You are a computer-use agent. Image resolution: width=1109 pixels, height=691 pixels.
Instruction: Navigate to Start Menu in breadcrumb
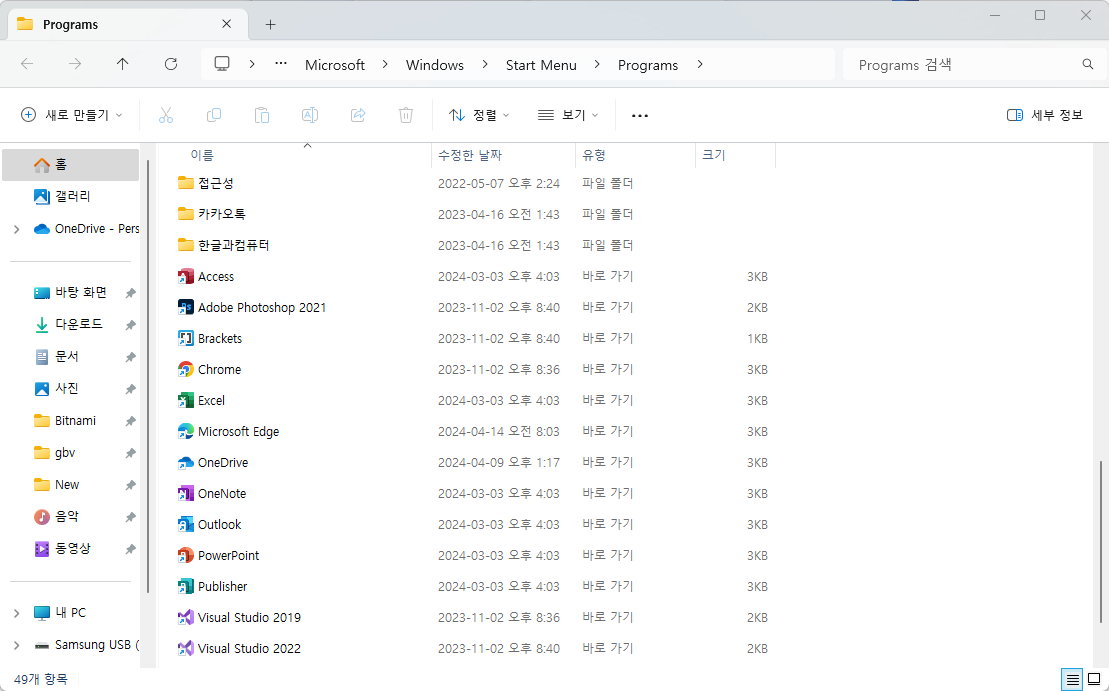point(541,65)
